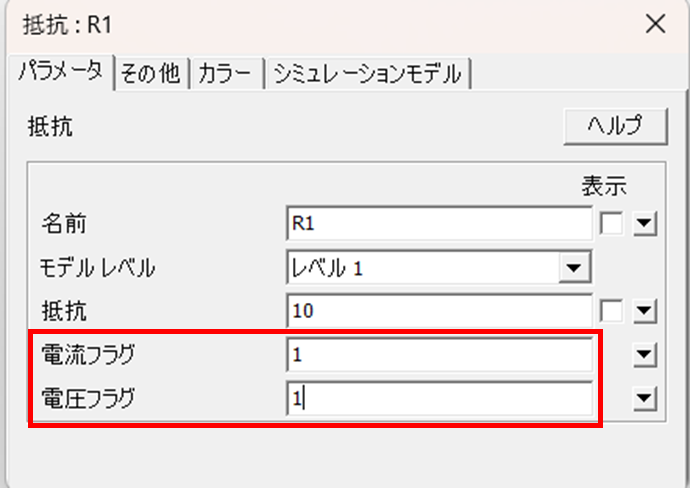Click the 抵抗 value field showing 10
690x488 pixels.
point(438,311)
